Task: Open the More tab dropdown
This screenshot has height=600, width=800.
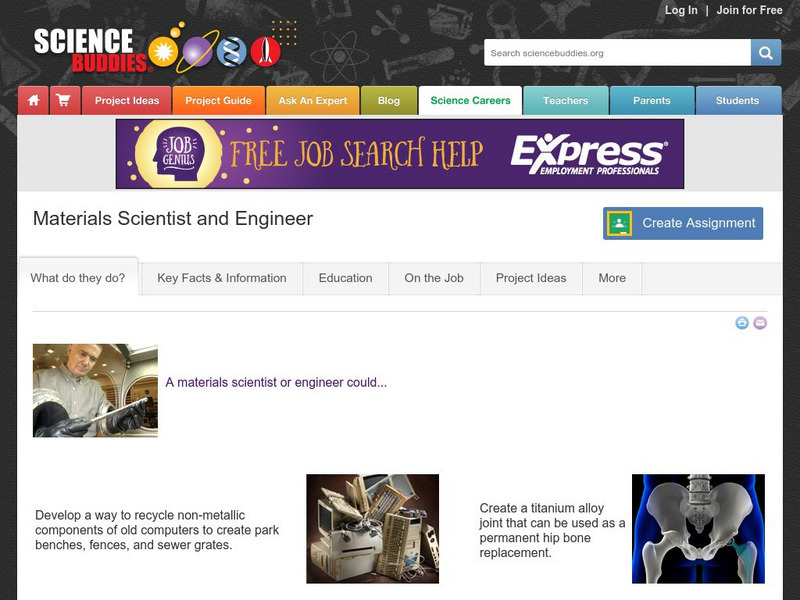Action: (x=612, y=279)
